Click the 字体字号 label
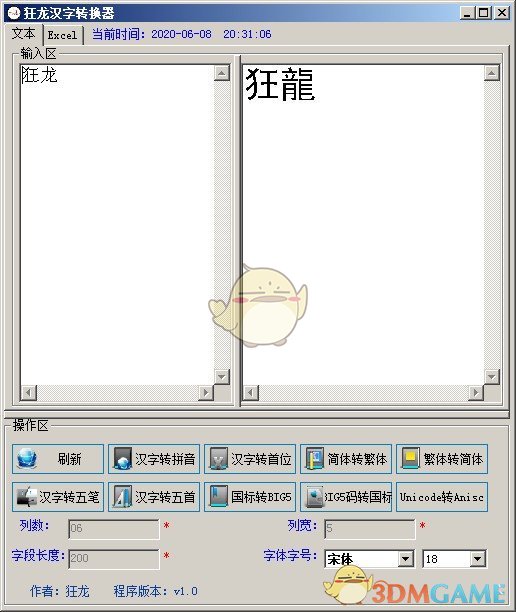The image size is (516, 612). pyautogui.click(x=290, y=555)
